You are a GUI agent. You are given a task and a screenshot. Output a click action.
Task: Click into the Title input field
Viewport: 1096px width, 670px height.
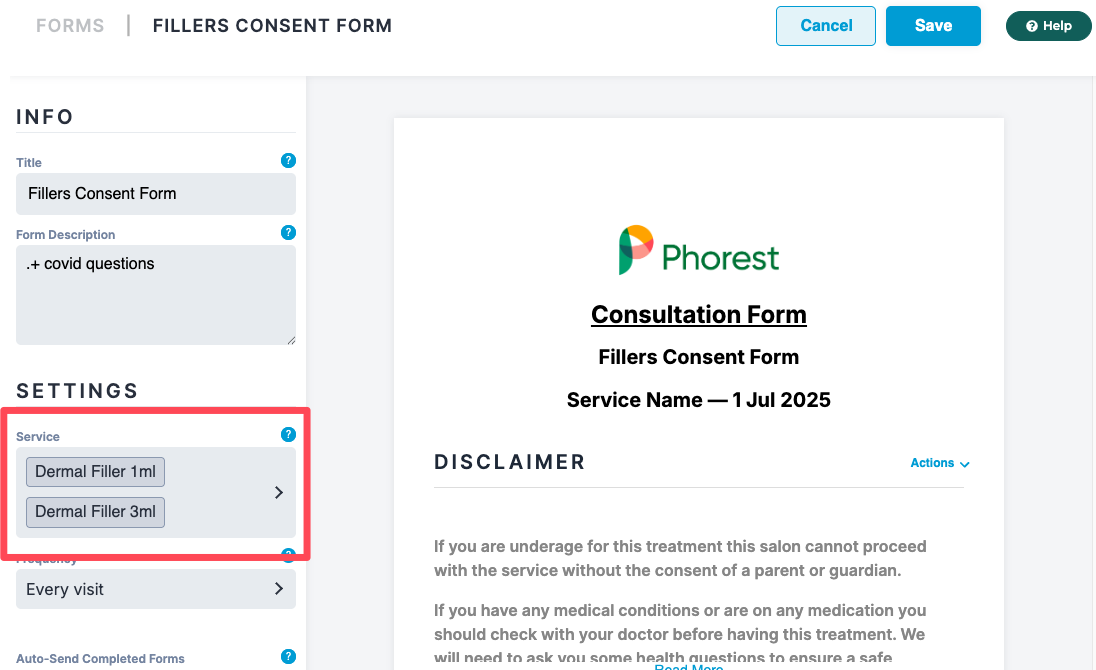click(x=156, y=194)
